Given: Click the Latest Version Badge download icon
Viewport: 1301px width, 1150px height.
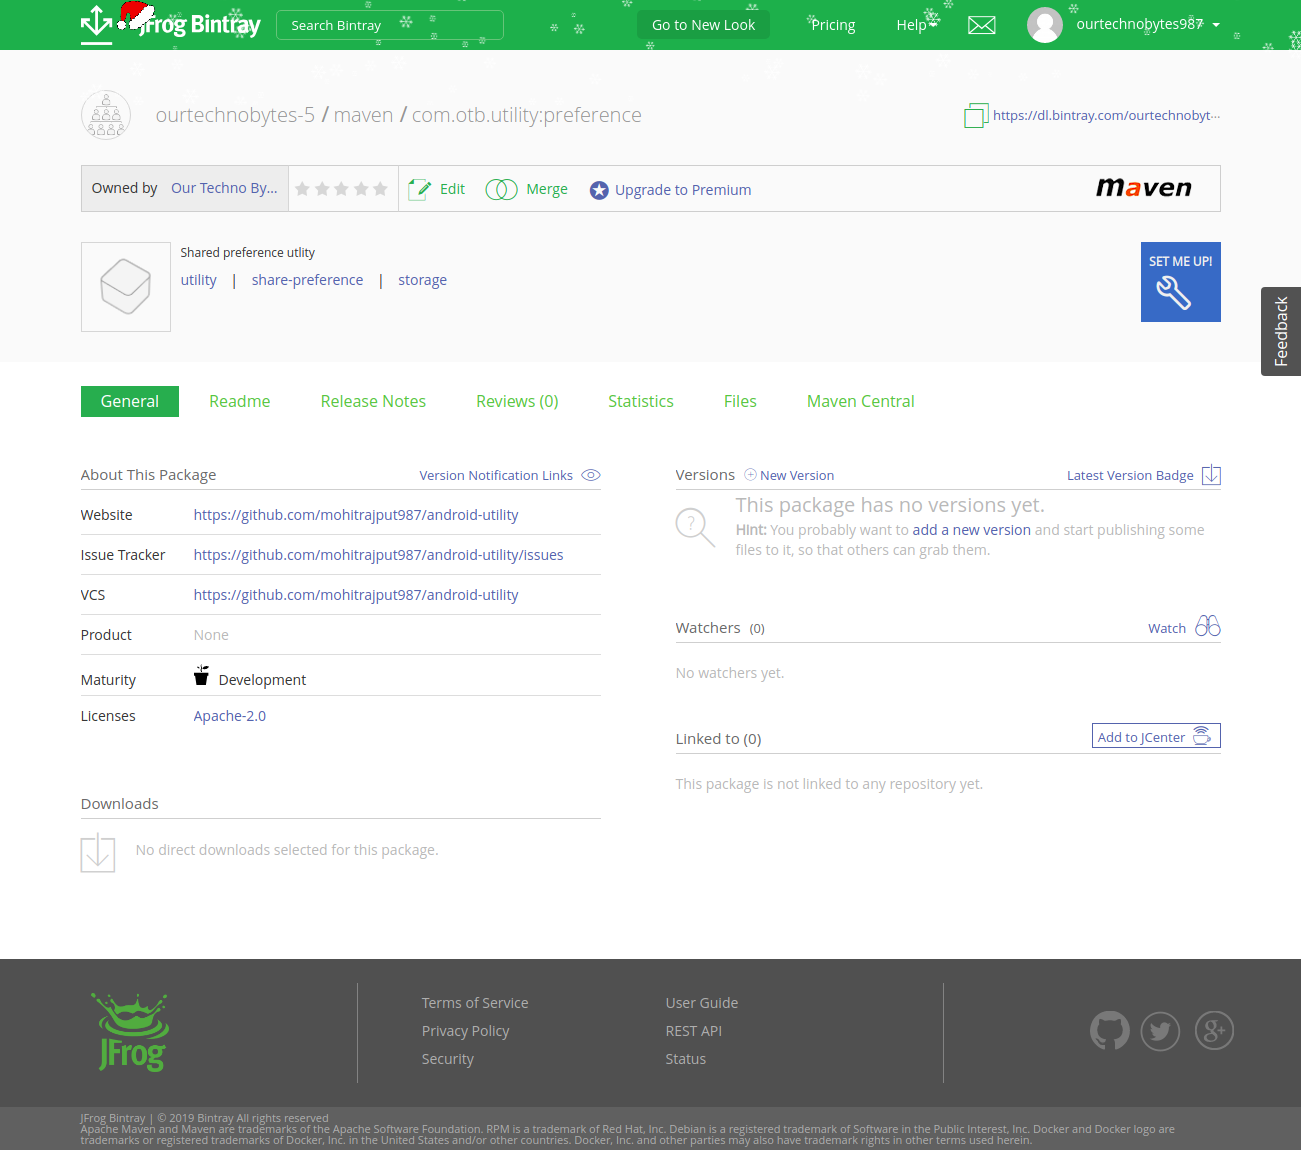Looking at the screenshot, I should pos(1211,475).
